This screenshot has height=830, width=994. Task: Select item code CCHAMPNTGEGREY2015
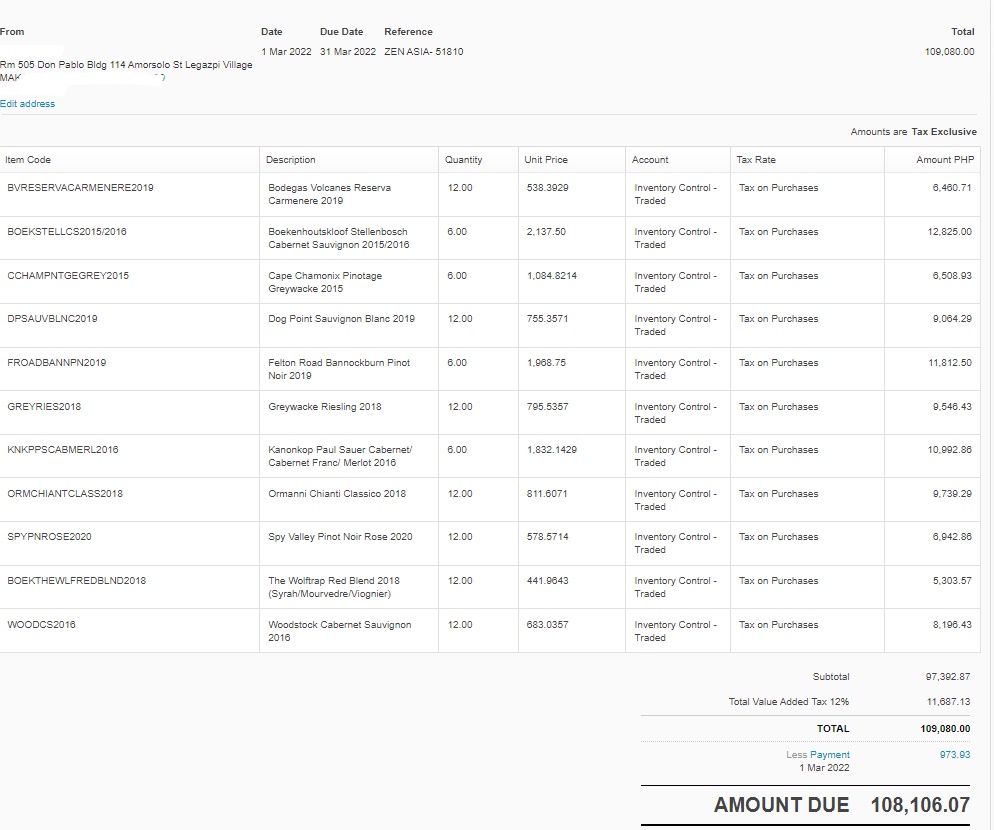click(68, 276)
